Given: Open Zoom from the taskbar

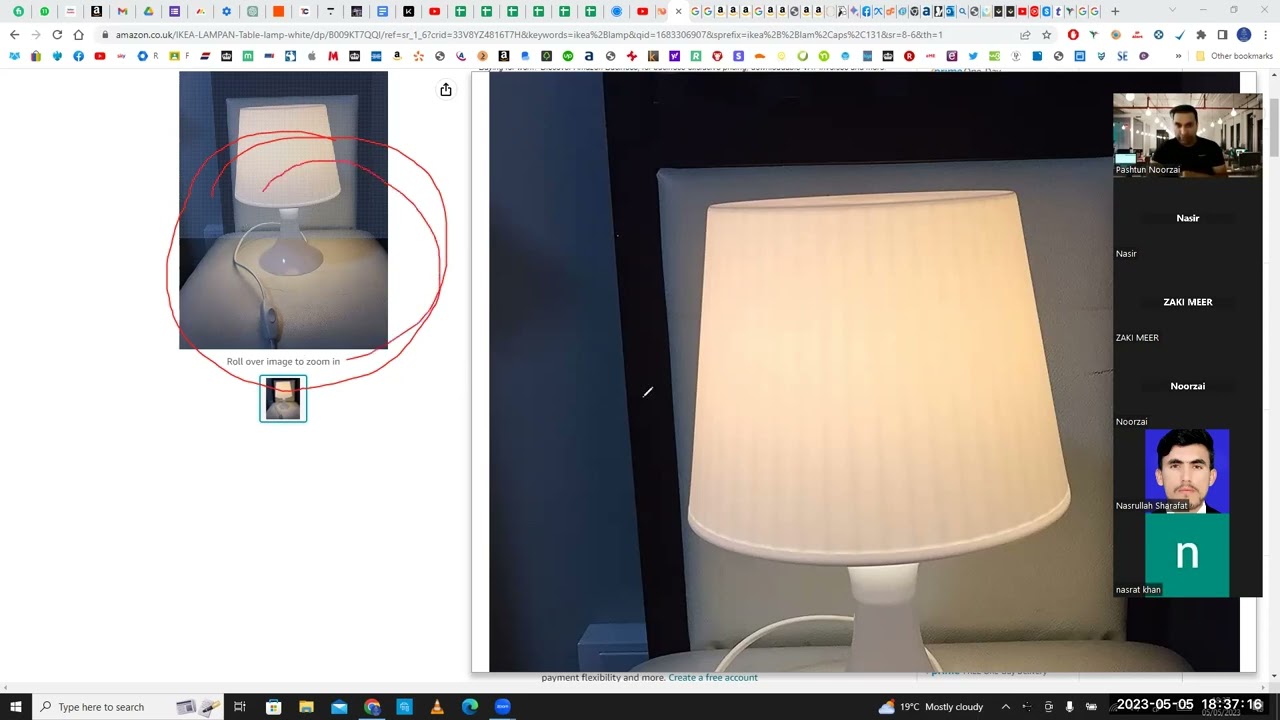Looking at the screenshot, I should (x=503, y=707).
